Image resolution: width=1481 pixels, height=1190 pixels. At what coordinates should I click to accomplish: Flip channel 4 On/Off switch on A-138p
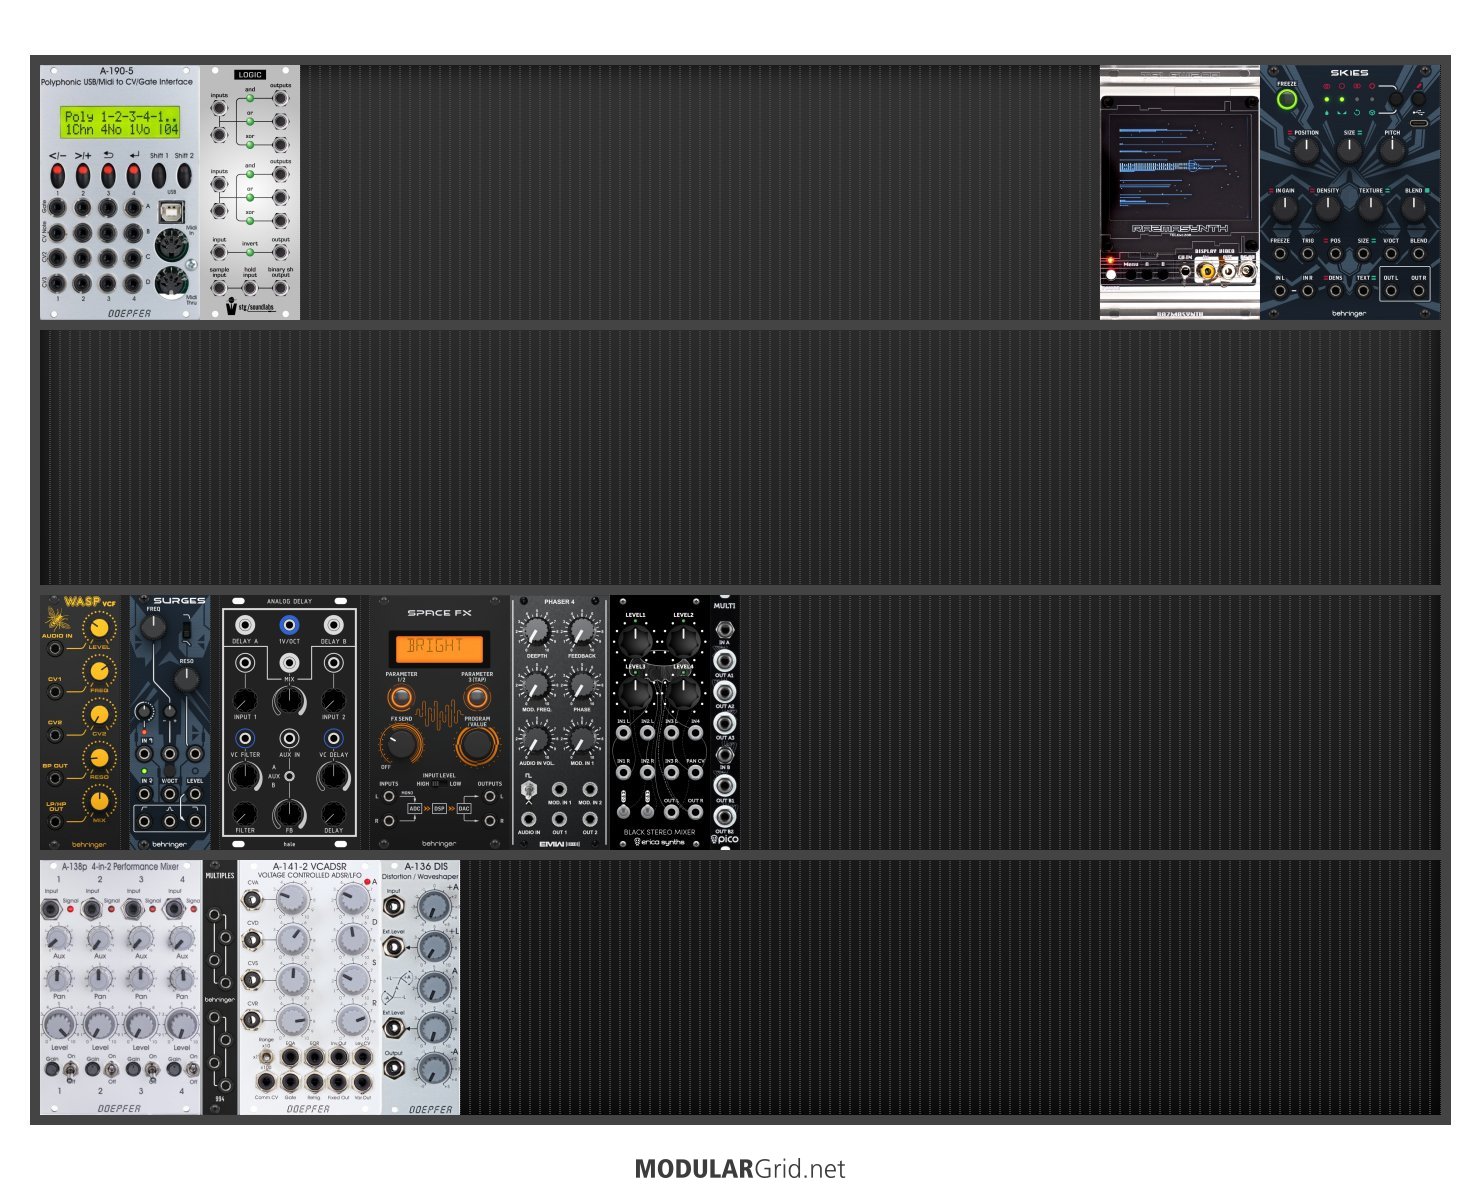pos(194,1068)
